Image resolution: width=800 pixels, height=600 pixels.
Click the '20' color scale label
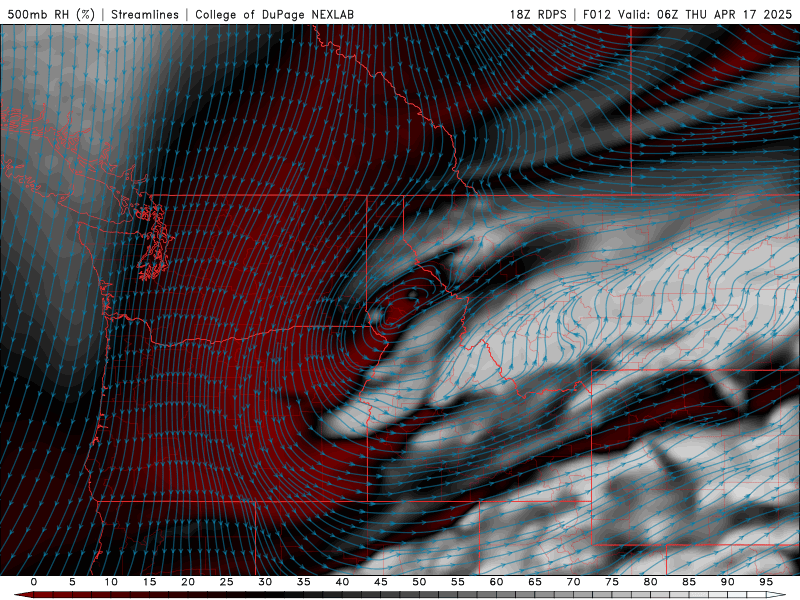click(x=188, y=582)
